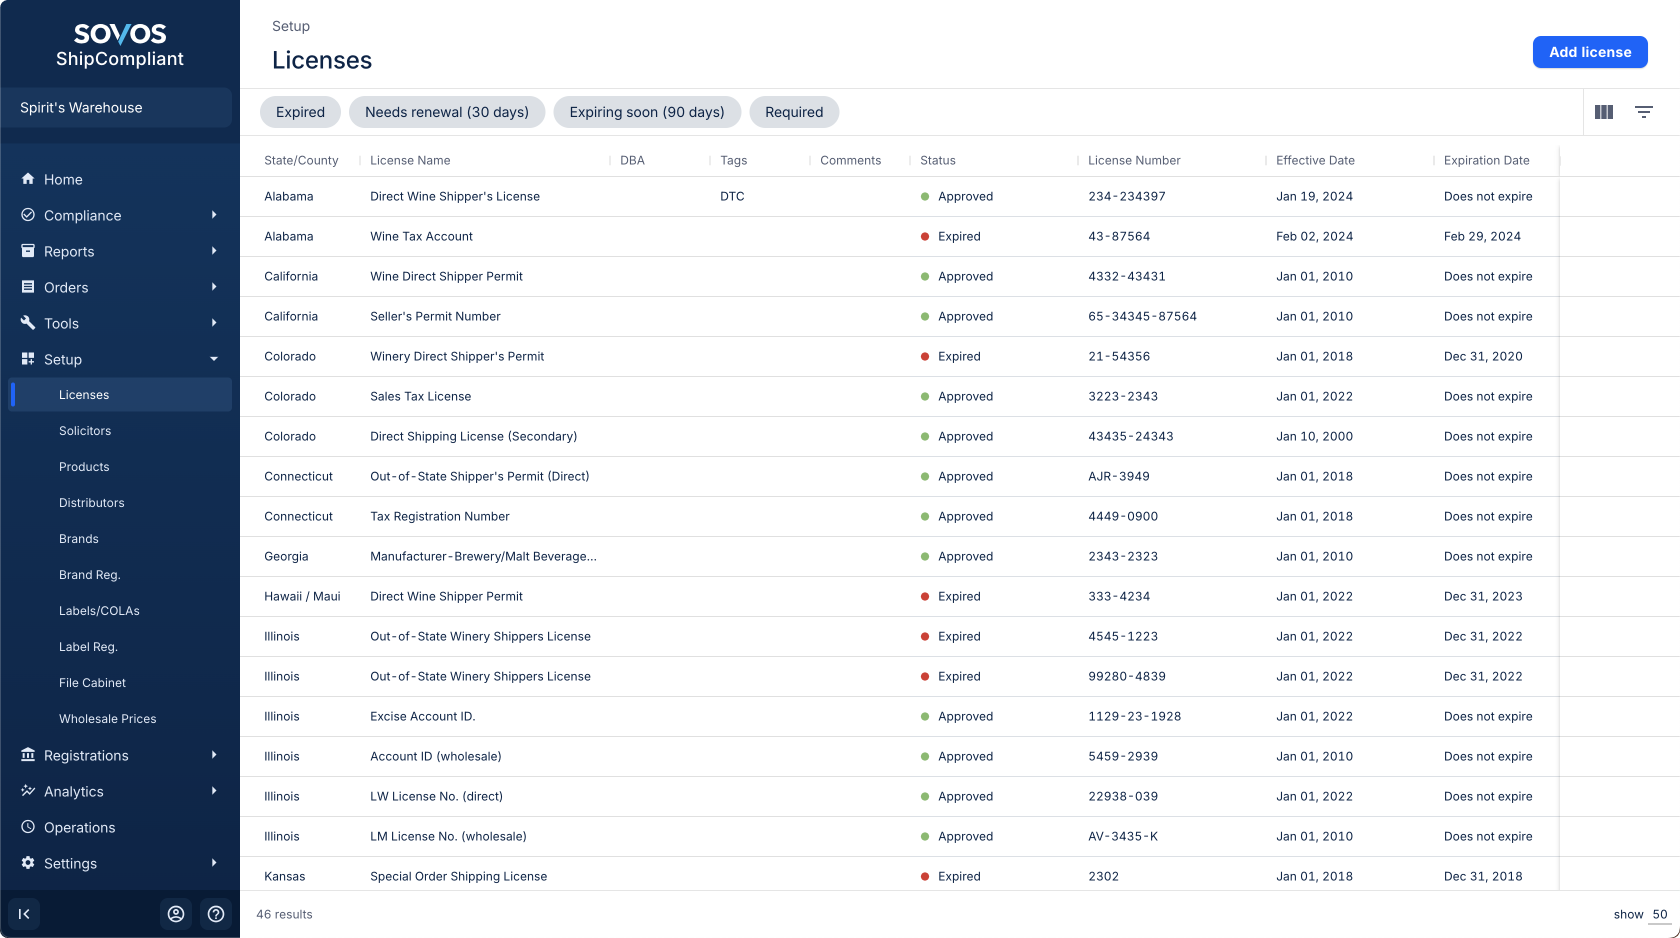The width and height of the screenshot is (1680, 938).
Task: Select the Spirit's Warehouse account button
Action: click(120, 108)
